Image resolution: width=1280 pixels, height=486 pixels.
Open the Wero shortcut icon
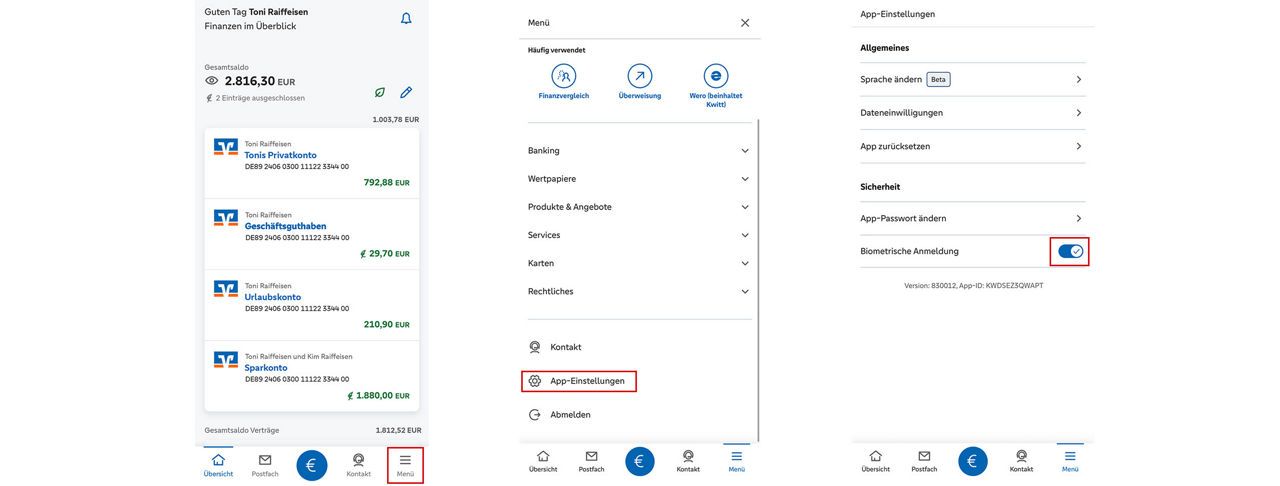pyautogui.click(x=715, y=76)
